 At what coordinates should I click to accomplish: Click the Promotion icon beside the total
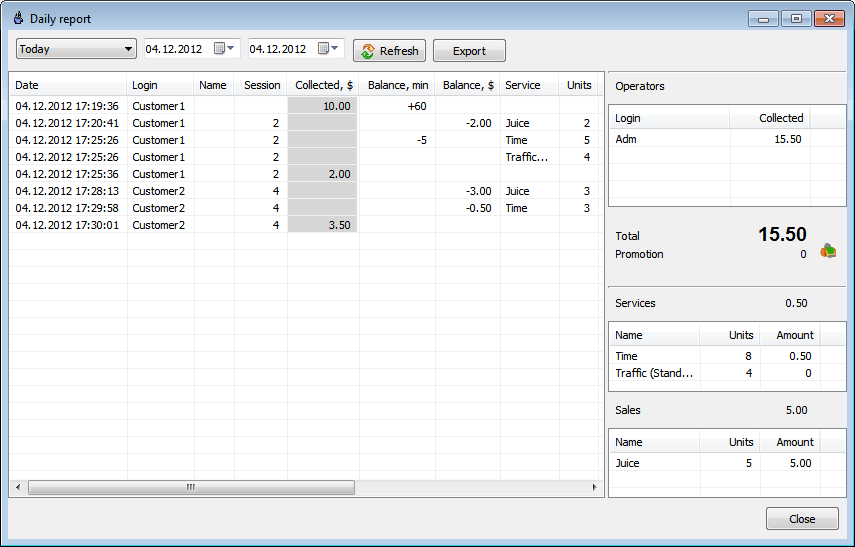point(827,251)
